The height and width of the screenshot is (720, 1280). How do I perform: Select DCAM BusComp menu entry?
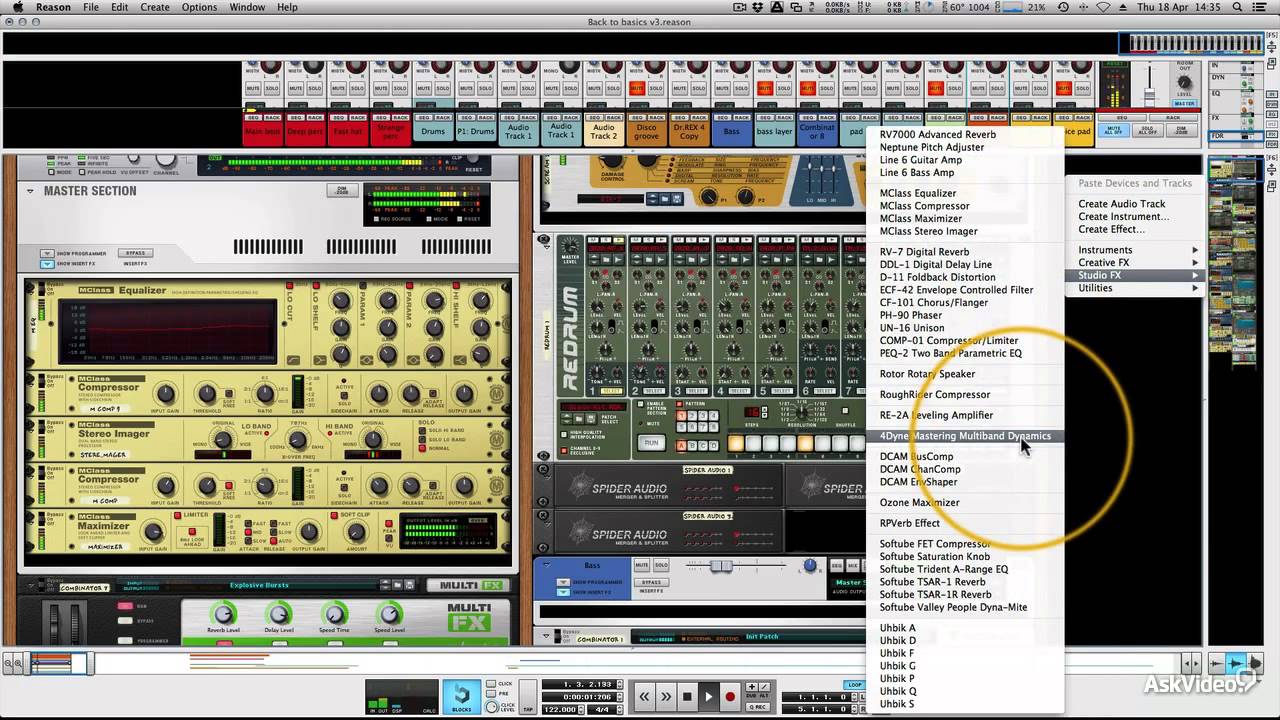(917, 456)
